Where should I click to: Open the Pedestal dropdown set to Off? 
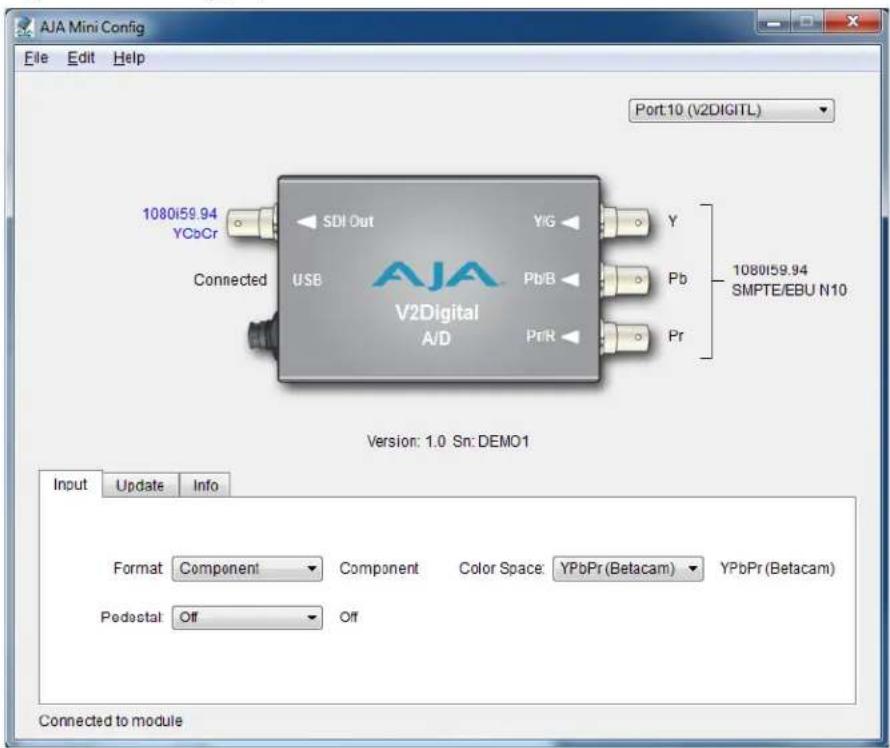point(247,617)
